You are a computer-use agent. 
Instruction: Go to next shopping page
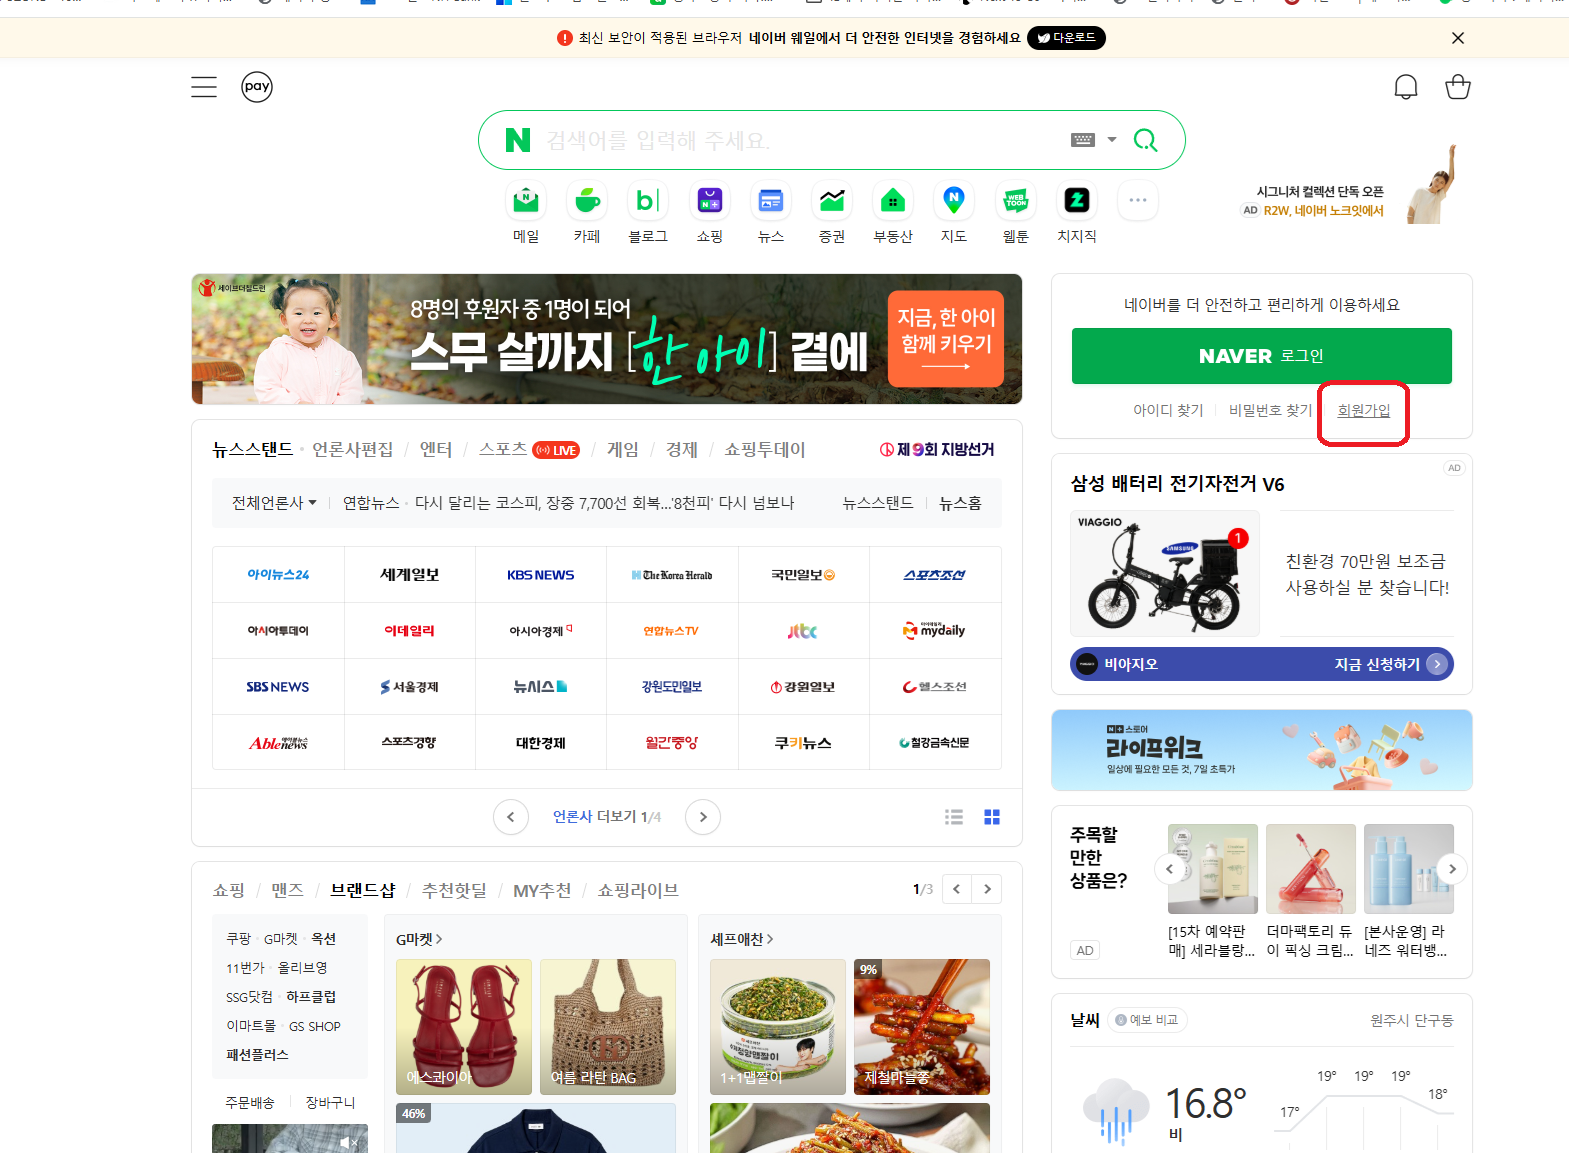[x=987, y=889]
